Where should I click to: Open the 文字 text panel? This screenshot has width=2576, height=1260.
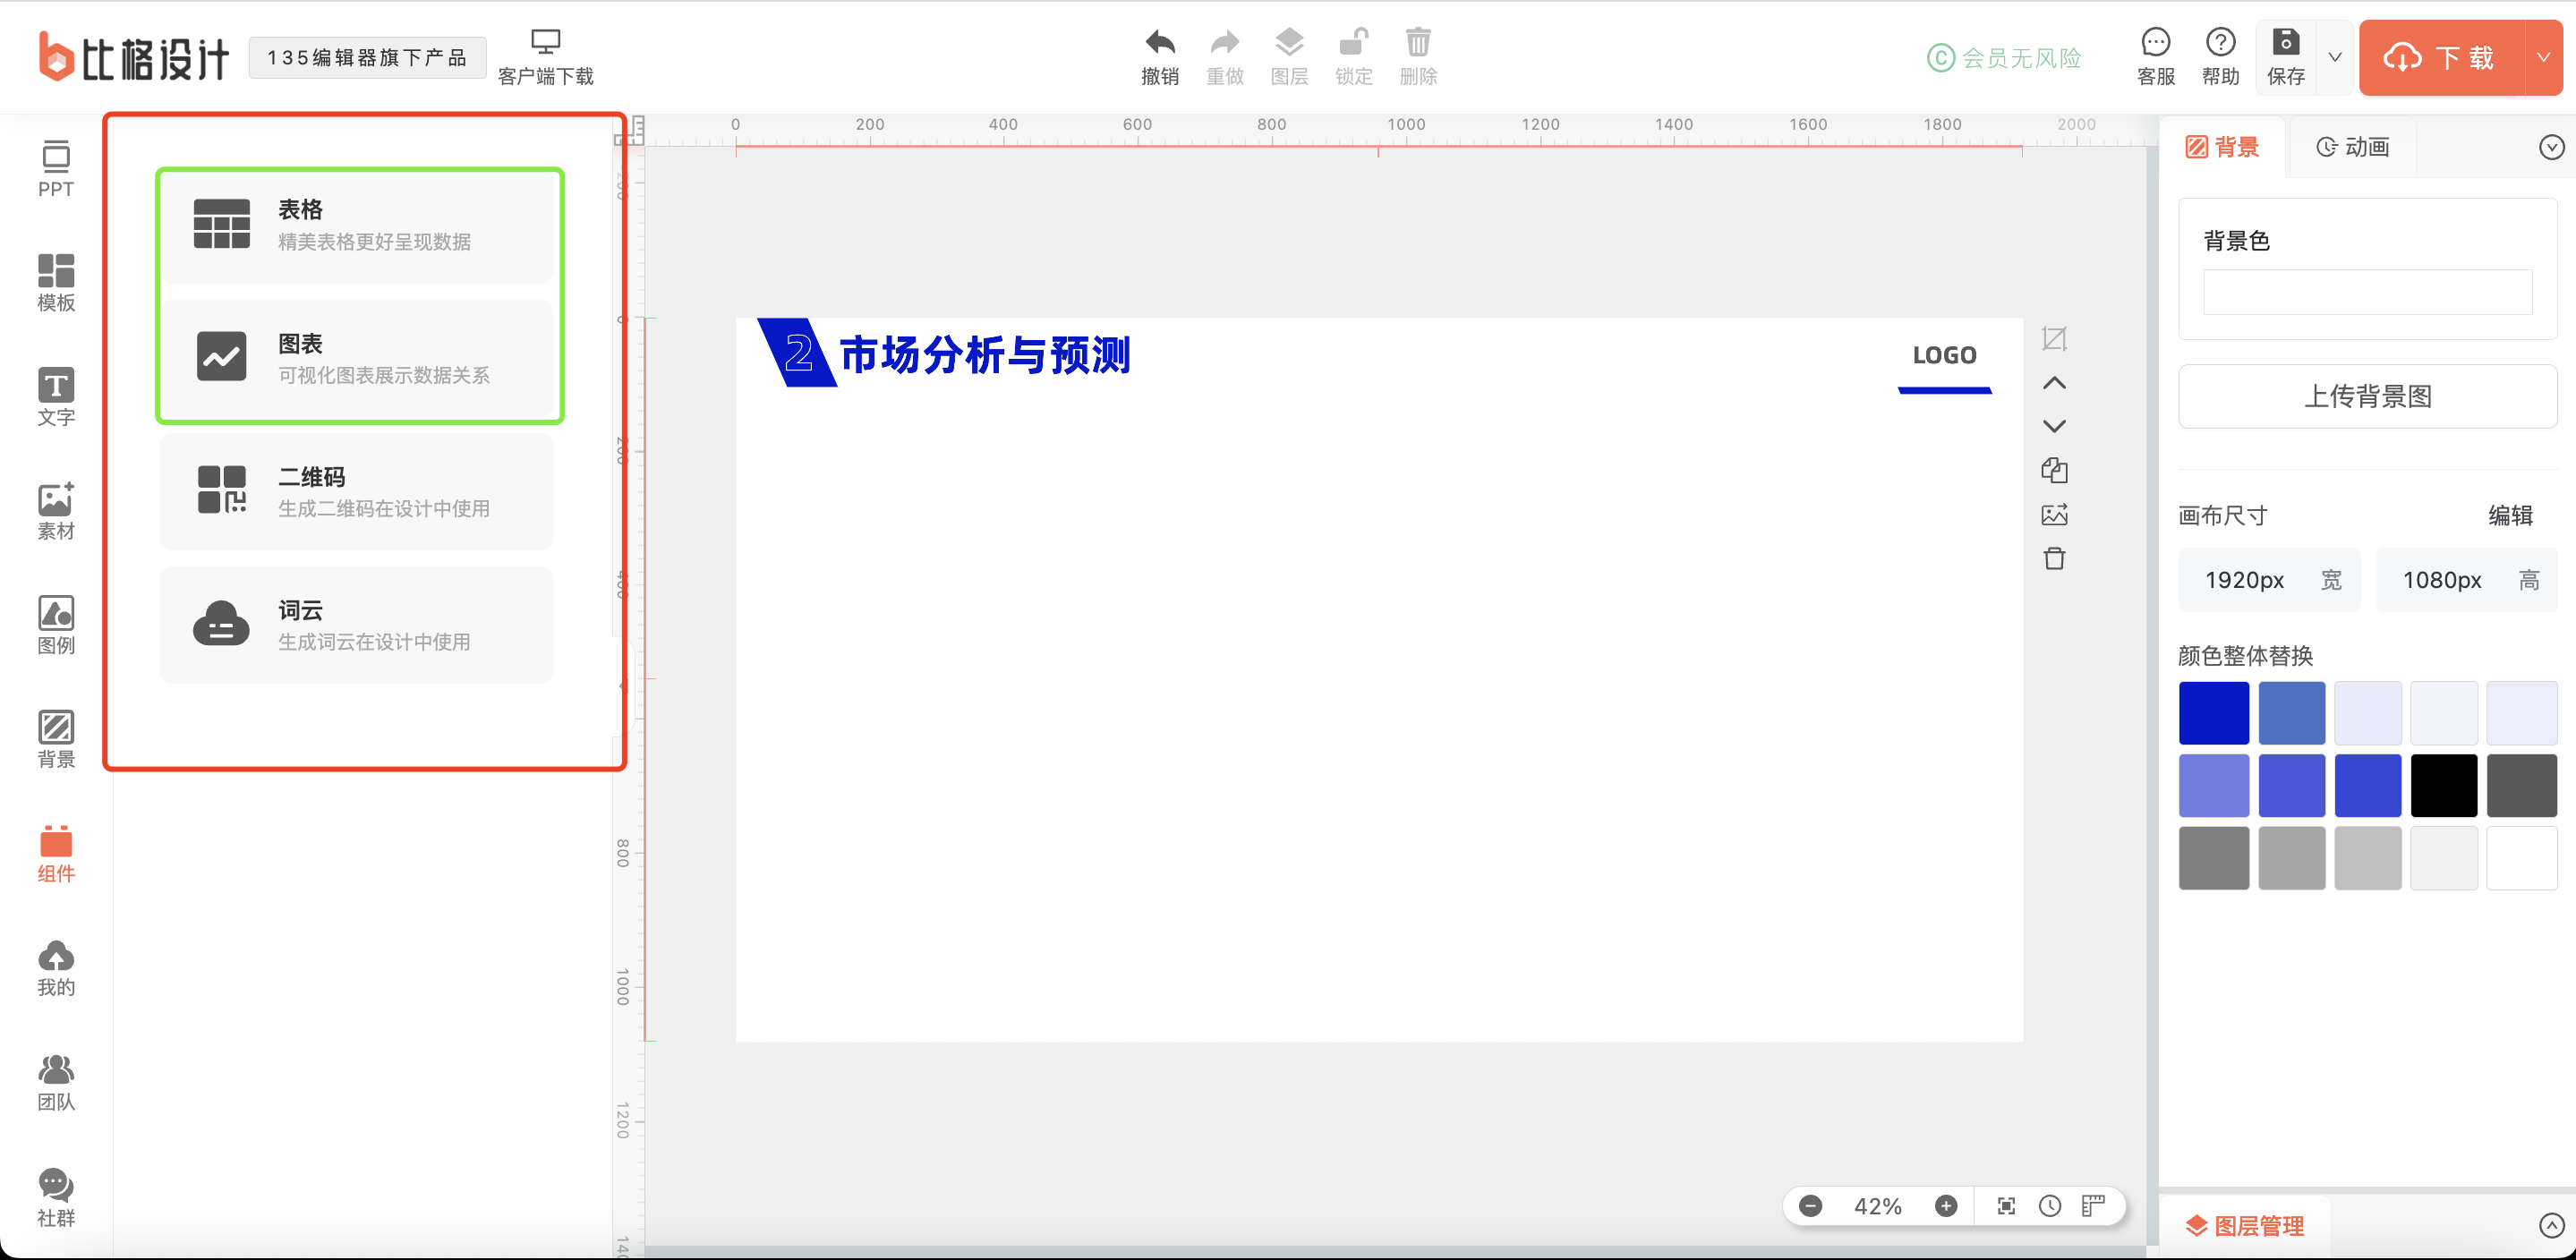[x=56, y=397]
